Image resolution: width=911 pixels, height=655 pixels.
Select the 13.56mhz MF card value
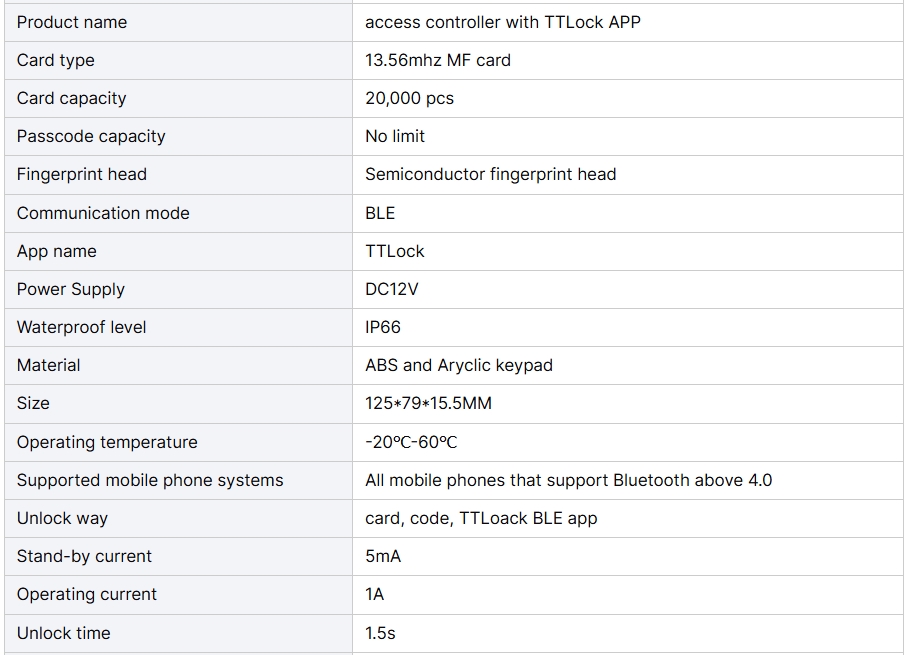pyautogui.click(x=437, y=60)
